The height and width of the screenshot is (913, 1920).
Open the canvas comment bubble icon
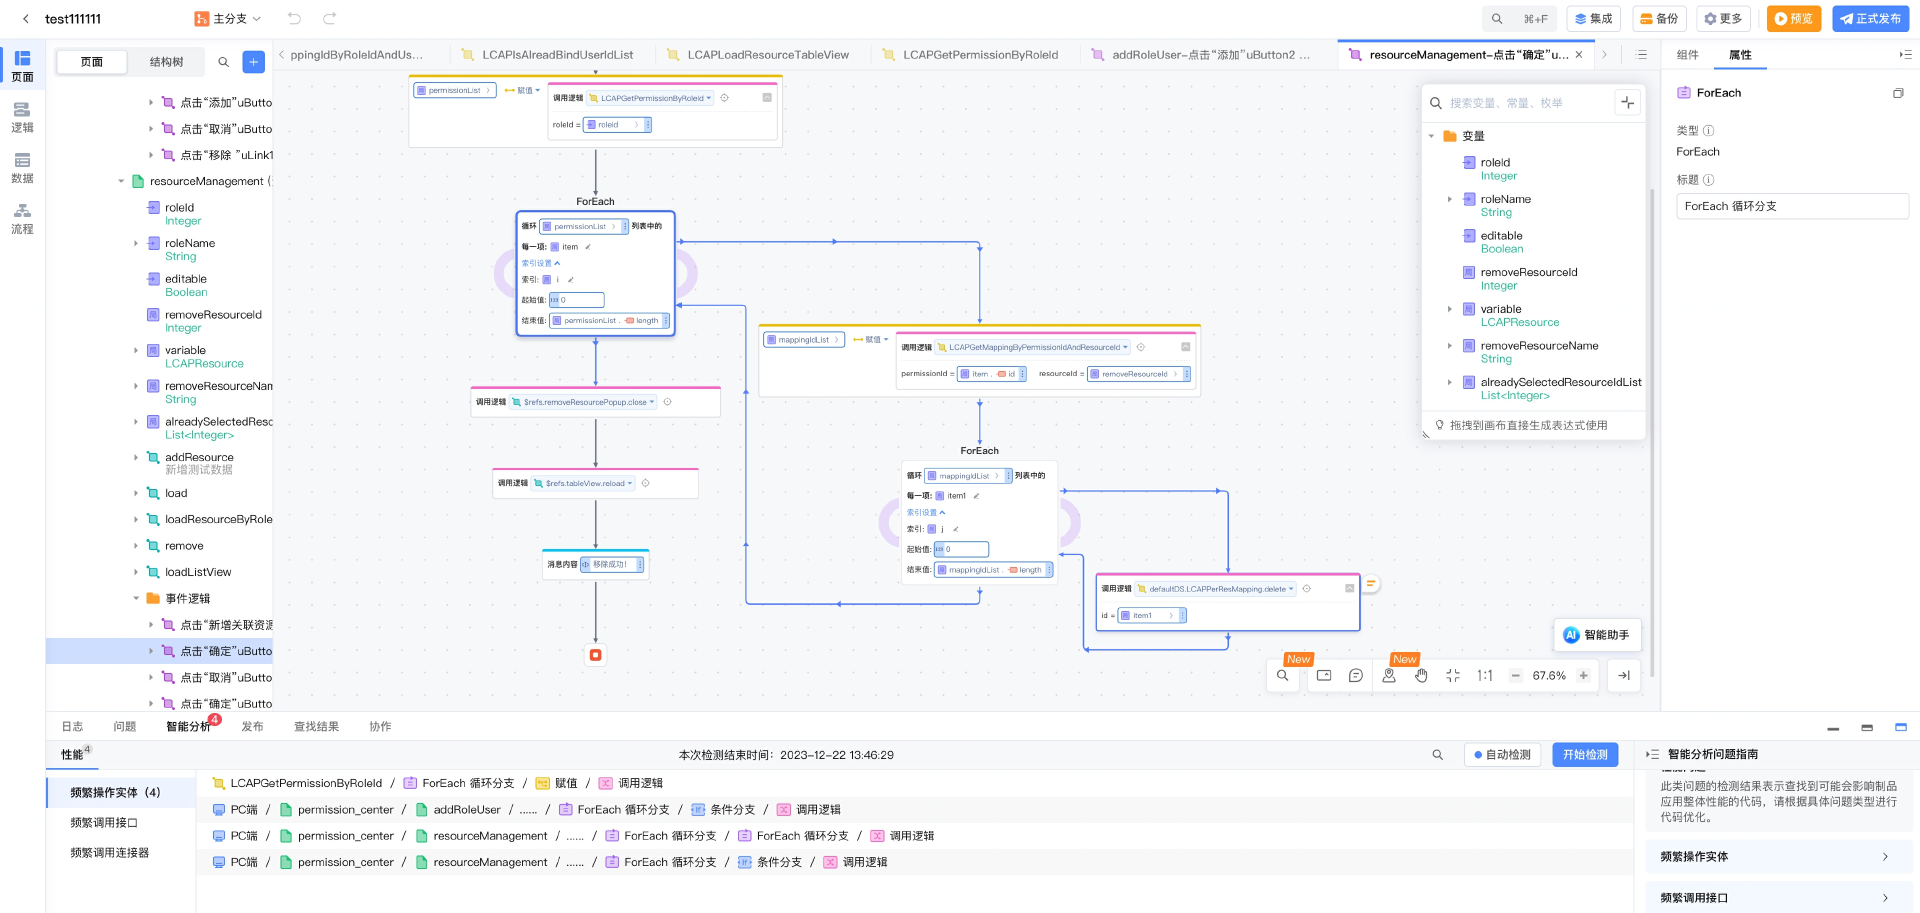click(x=1356, y=676)
